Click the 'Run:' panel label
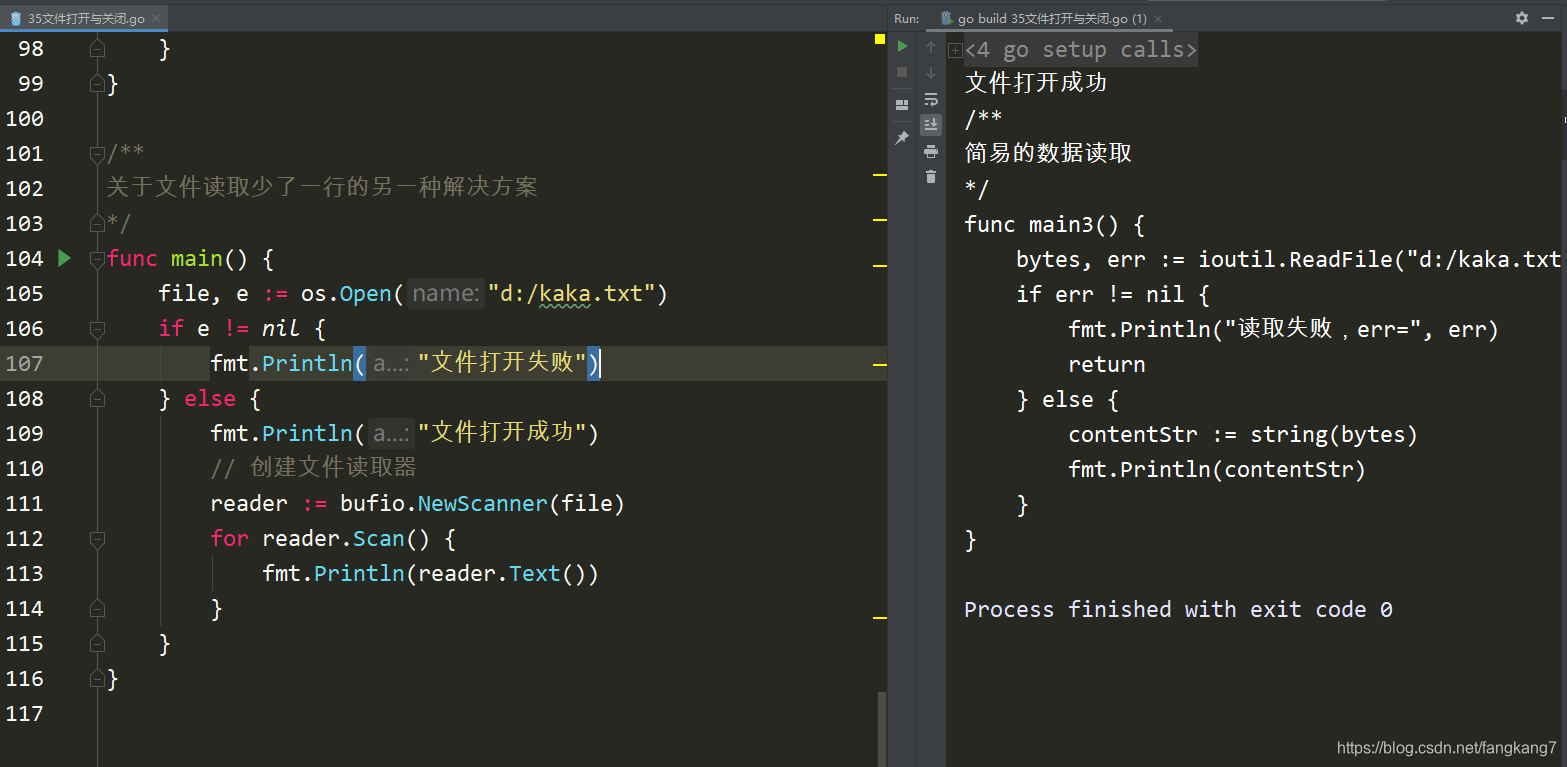The image size is (1567, 767). (x=906, y=18)
